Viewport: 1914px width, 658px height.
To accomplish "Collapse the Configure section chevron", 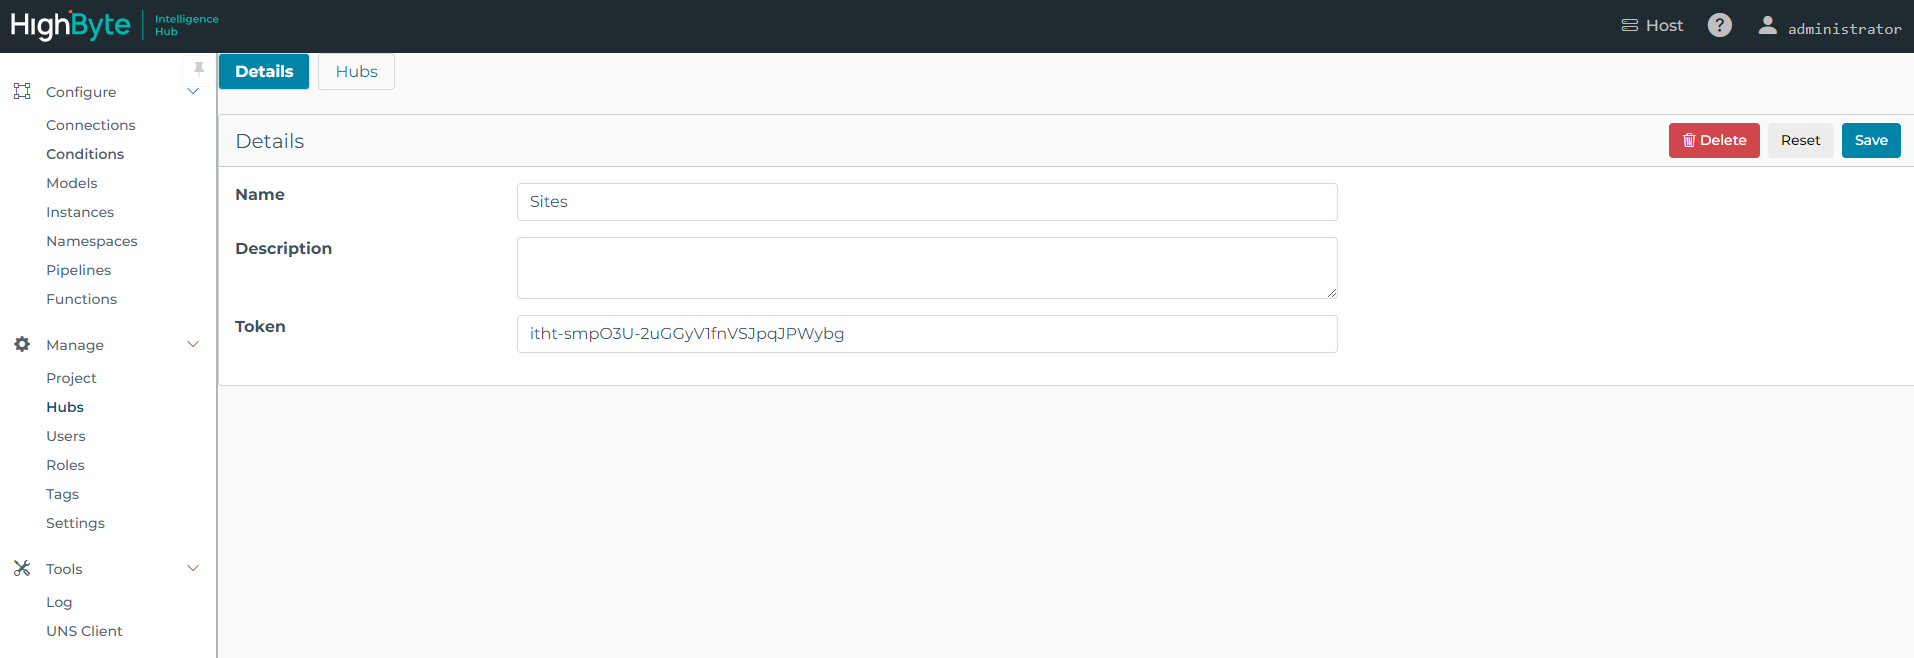I will (x=193, y=91).
